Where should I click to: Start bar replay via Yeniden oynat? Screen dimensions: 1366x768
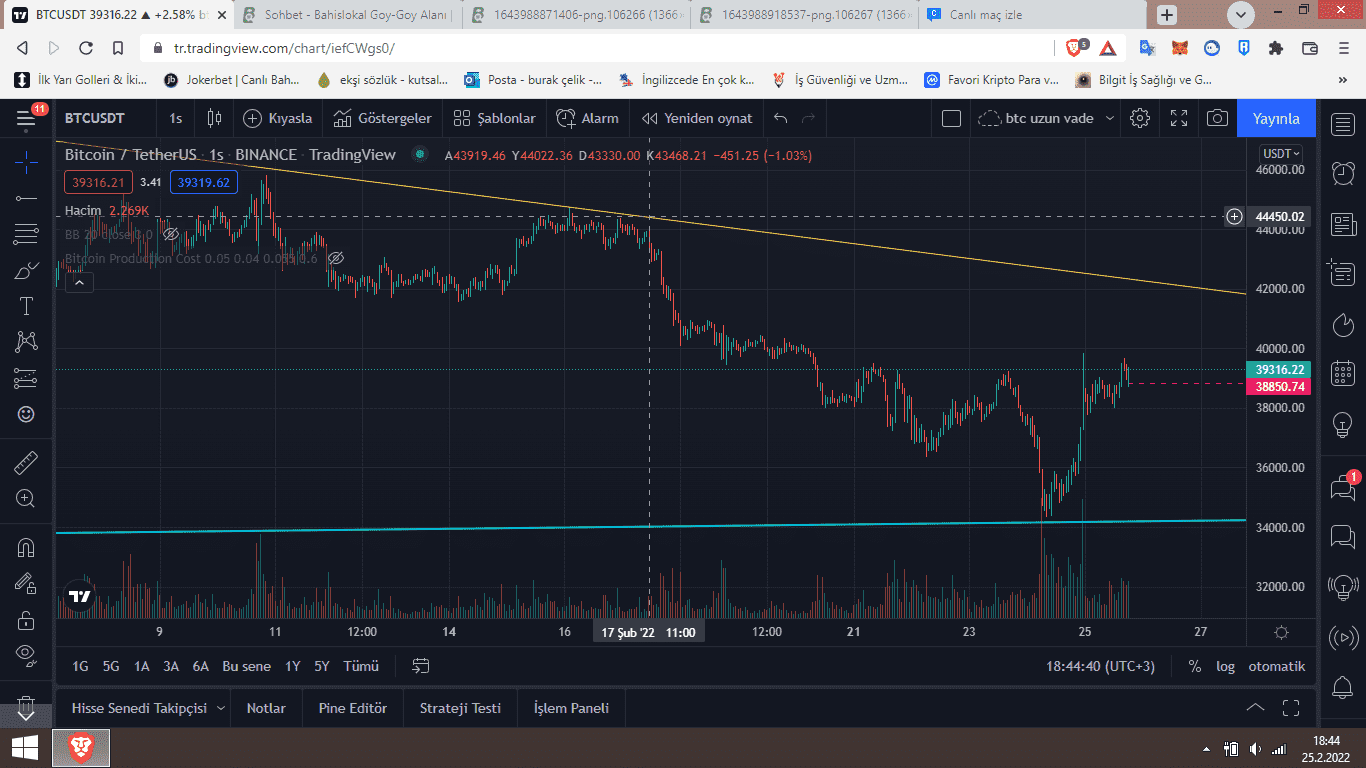(x=697, y=118)
